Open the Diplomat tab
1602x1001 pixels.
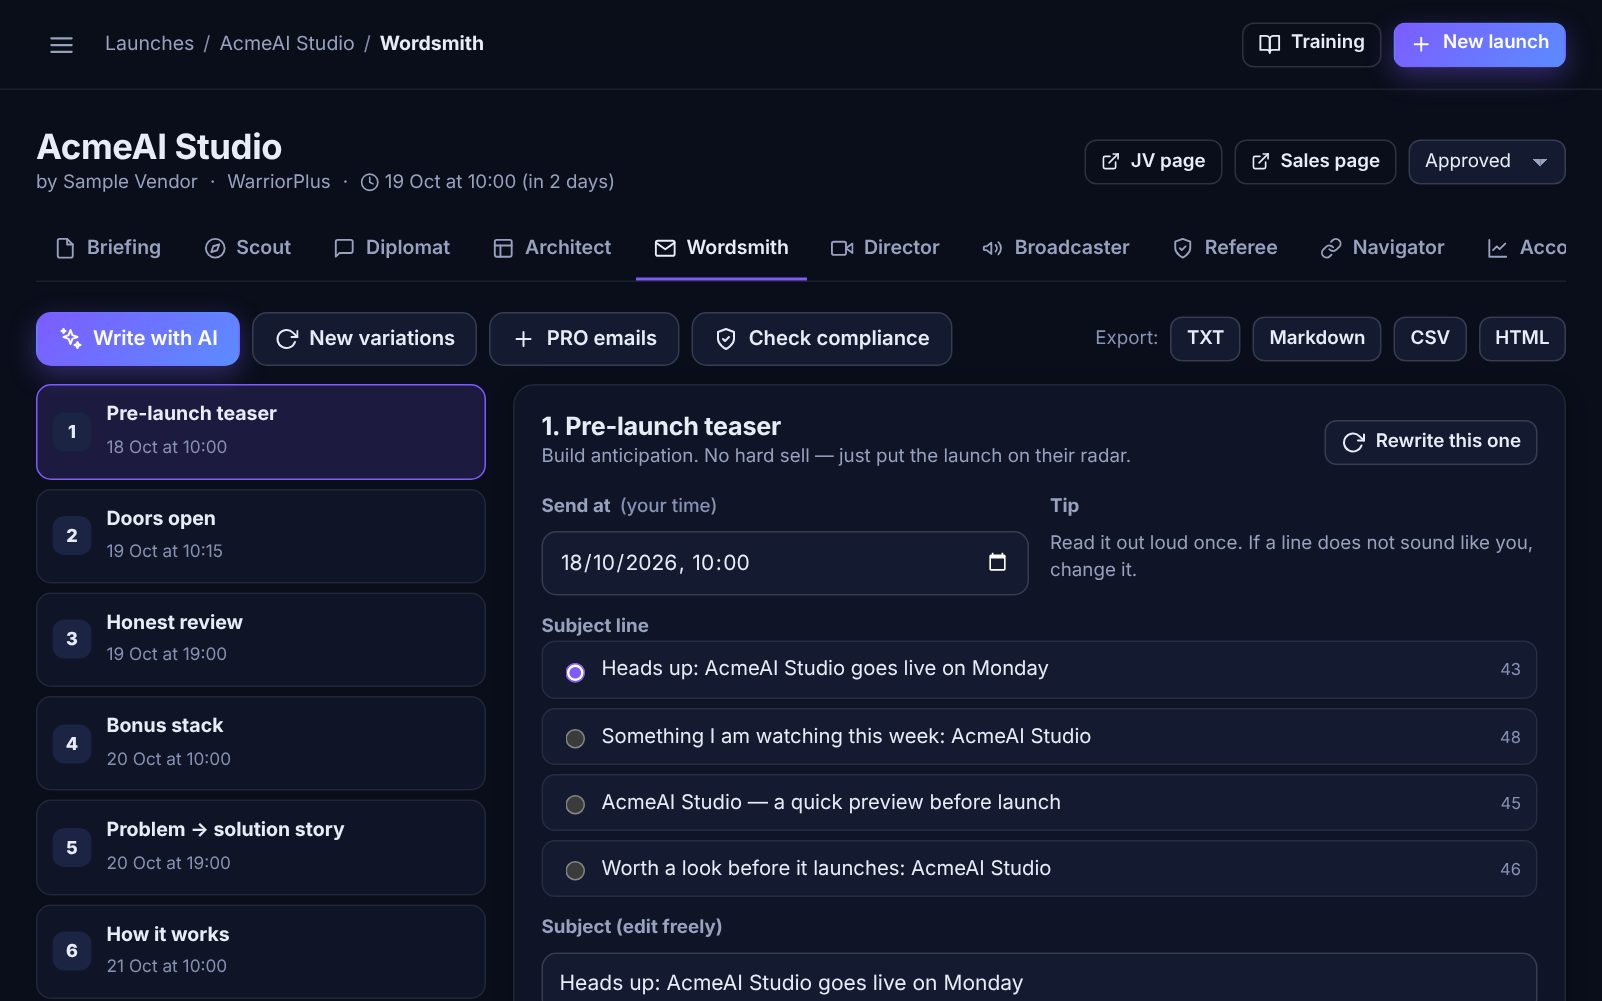pos(392,248)
